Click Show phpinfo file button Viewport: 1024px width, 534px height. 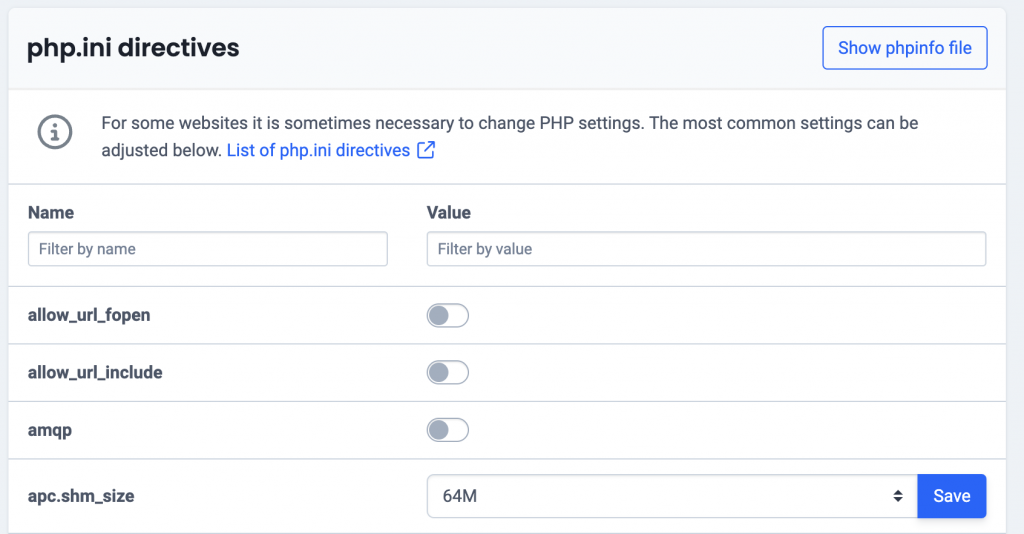coord(904,48)
